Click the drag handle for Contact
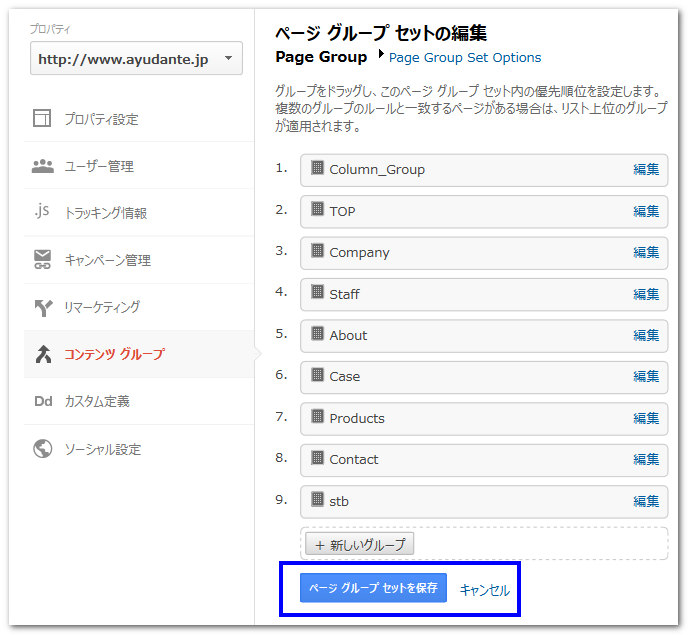The image size is (688, 635). (317, 458)
